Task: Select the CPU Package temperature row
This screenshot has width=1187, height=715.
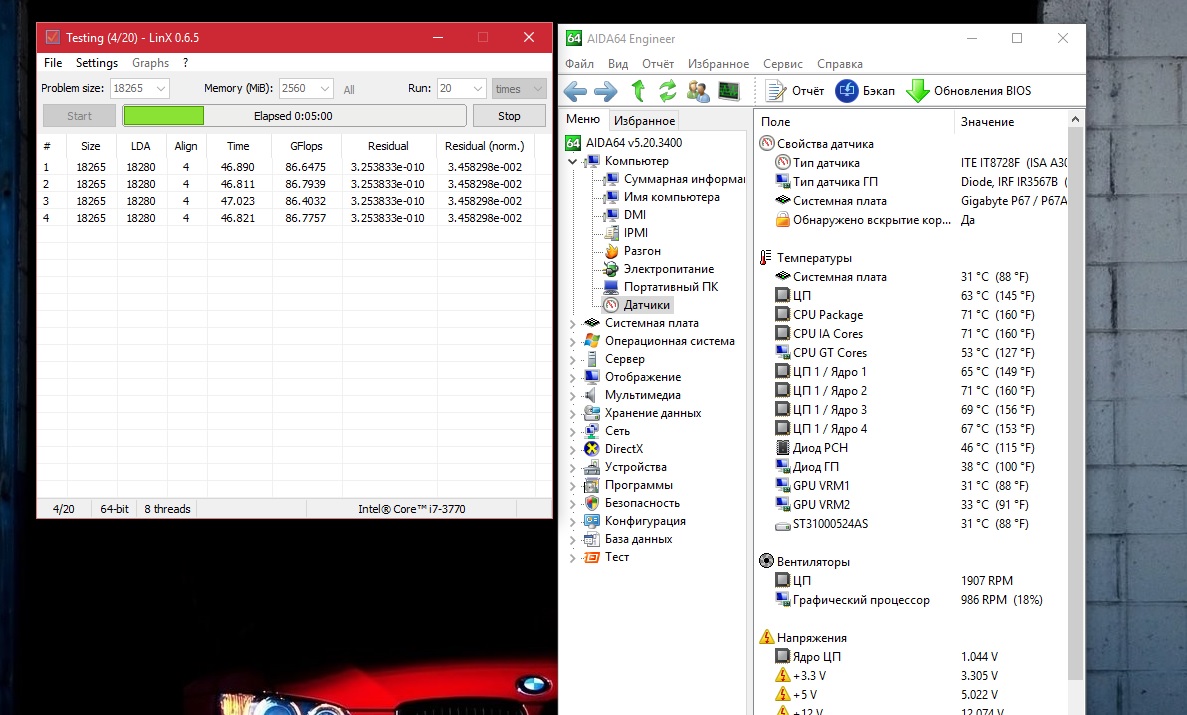Action: [912, 314]
